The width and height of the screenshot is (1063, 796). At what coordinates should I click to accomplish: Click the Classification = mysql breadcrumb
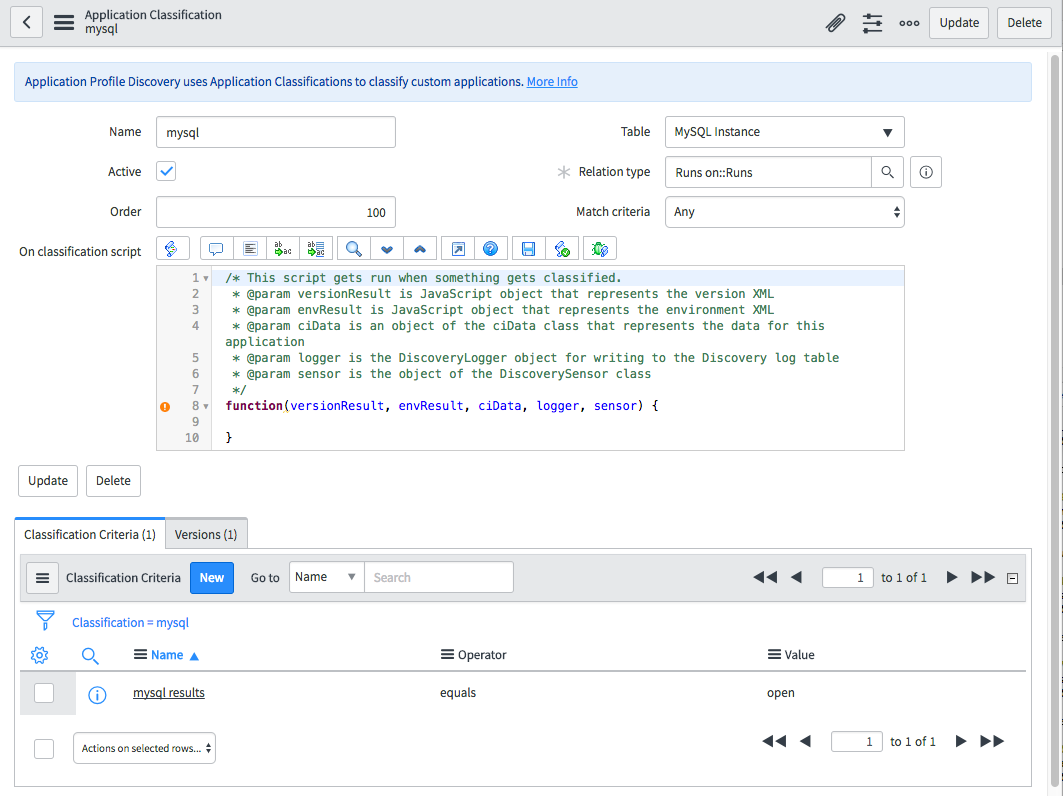pyautogui.click(x=130, y=622)
